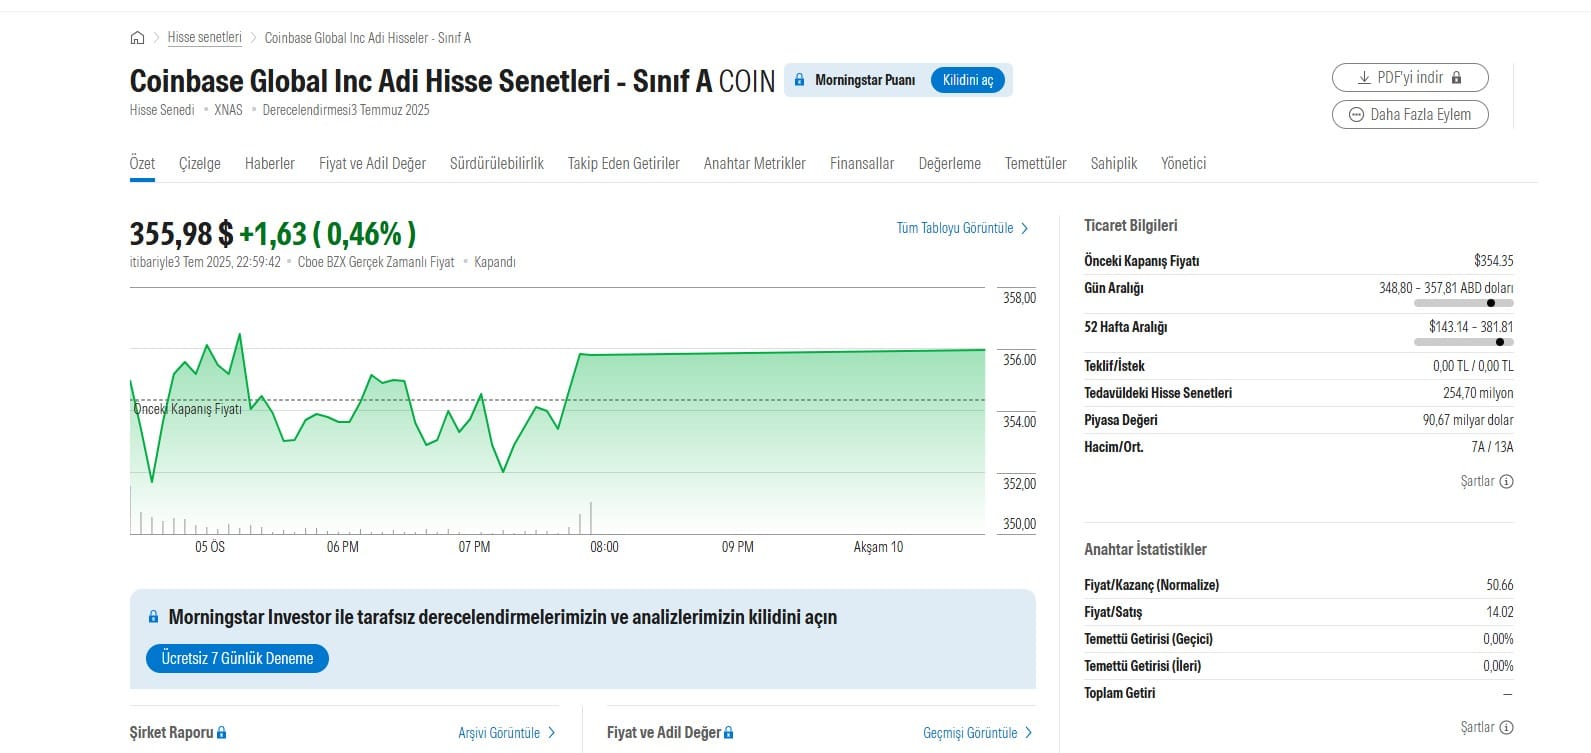The width and height of the screenshot is (1591, 753).
Task: Click the 08:00 time axis label
Action: (x=605, y=547)
